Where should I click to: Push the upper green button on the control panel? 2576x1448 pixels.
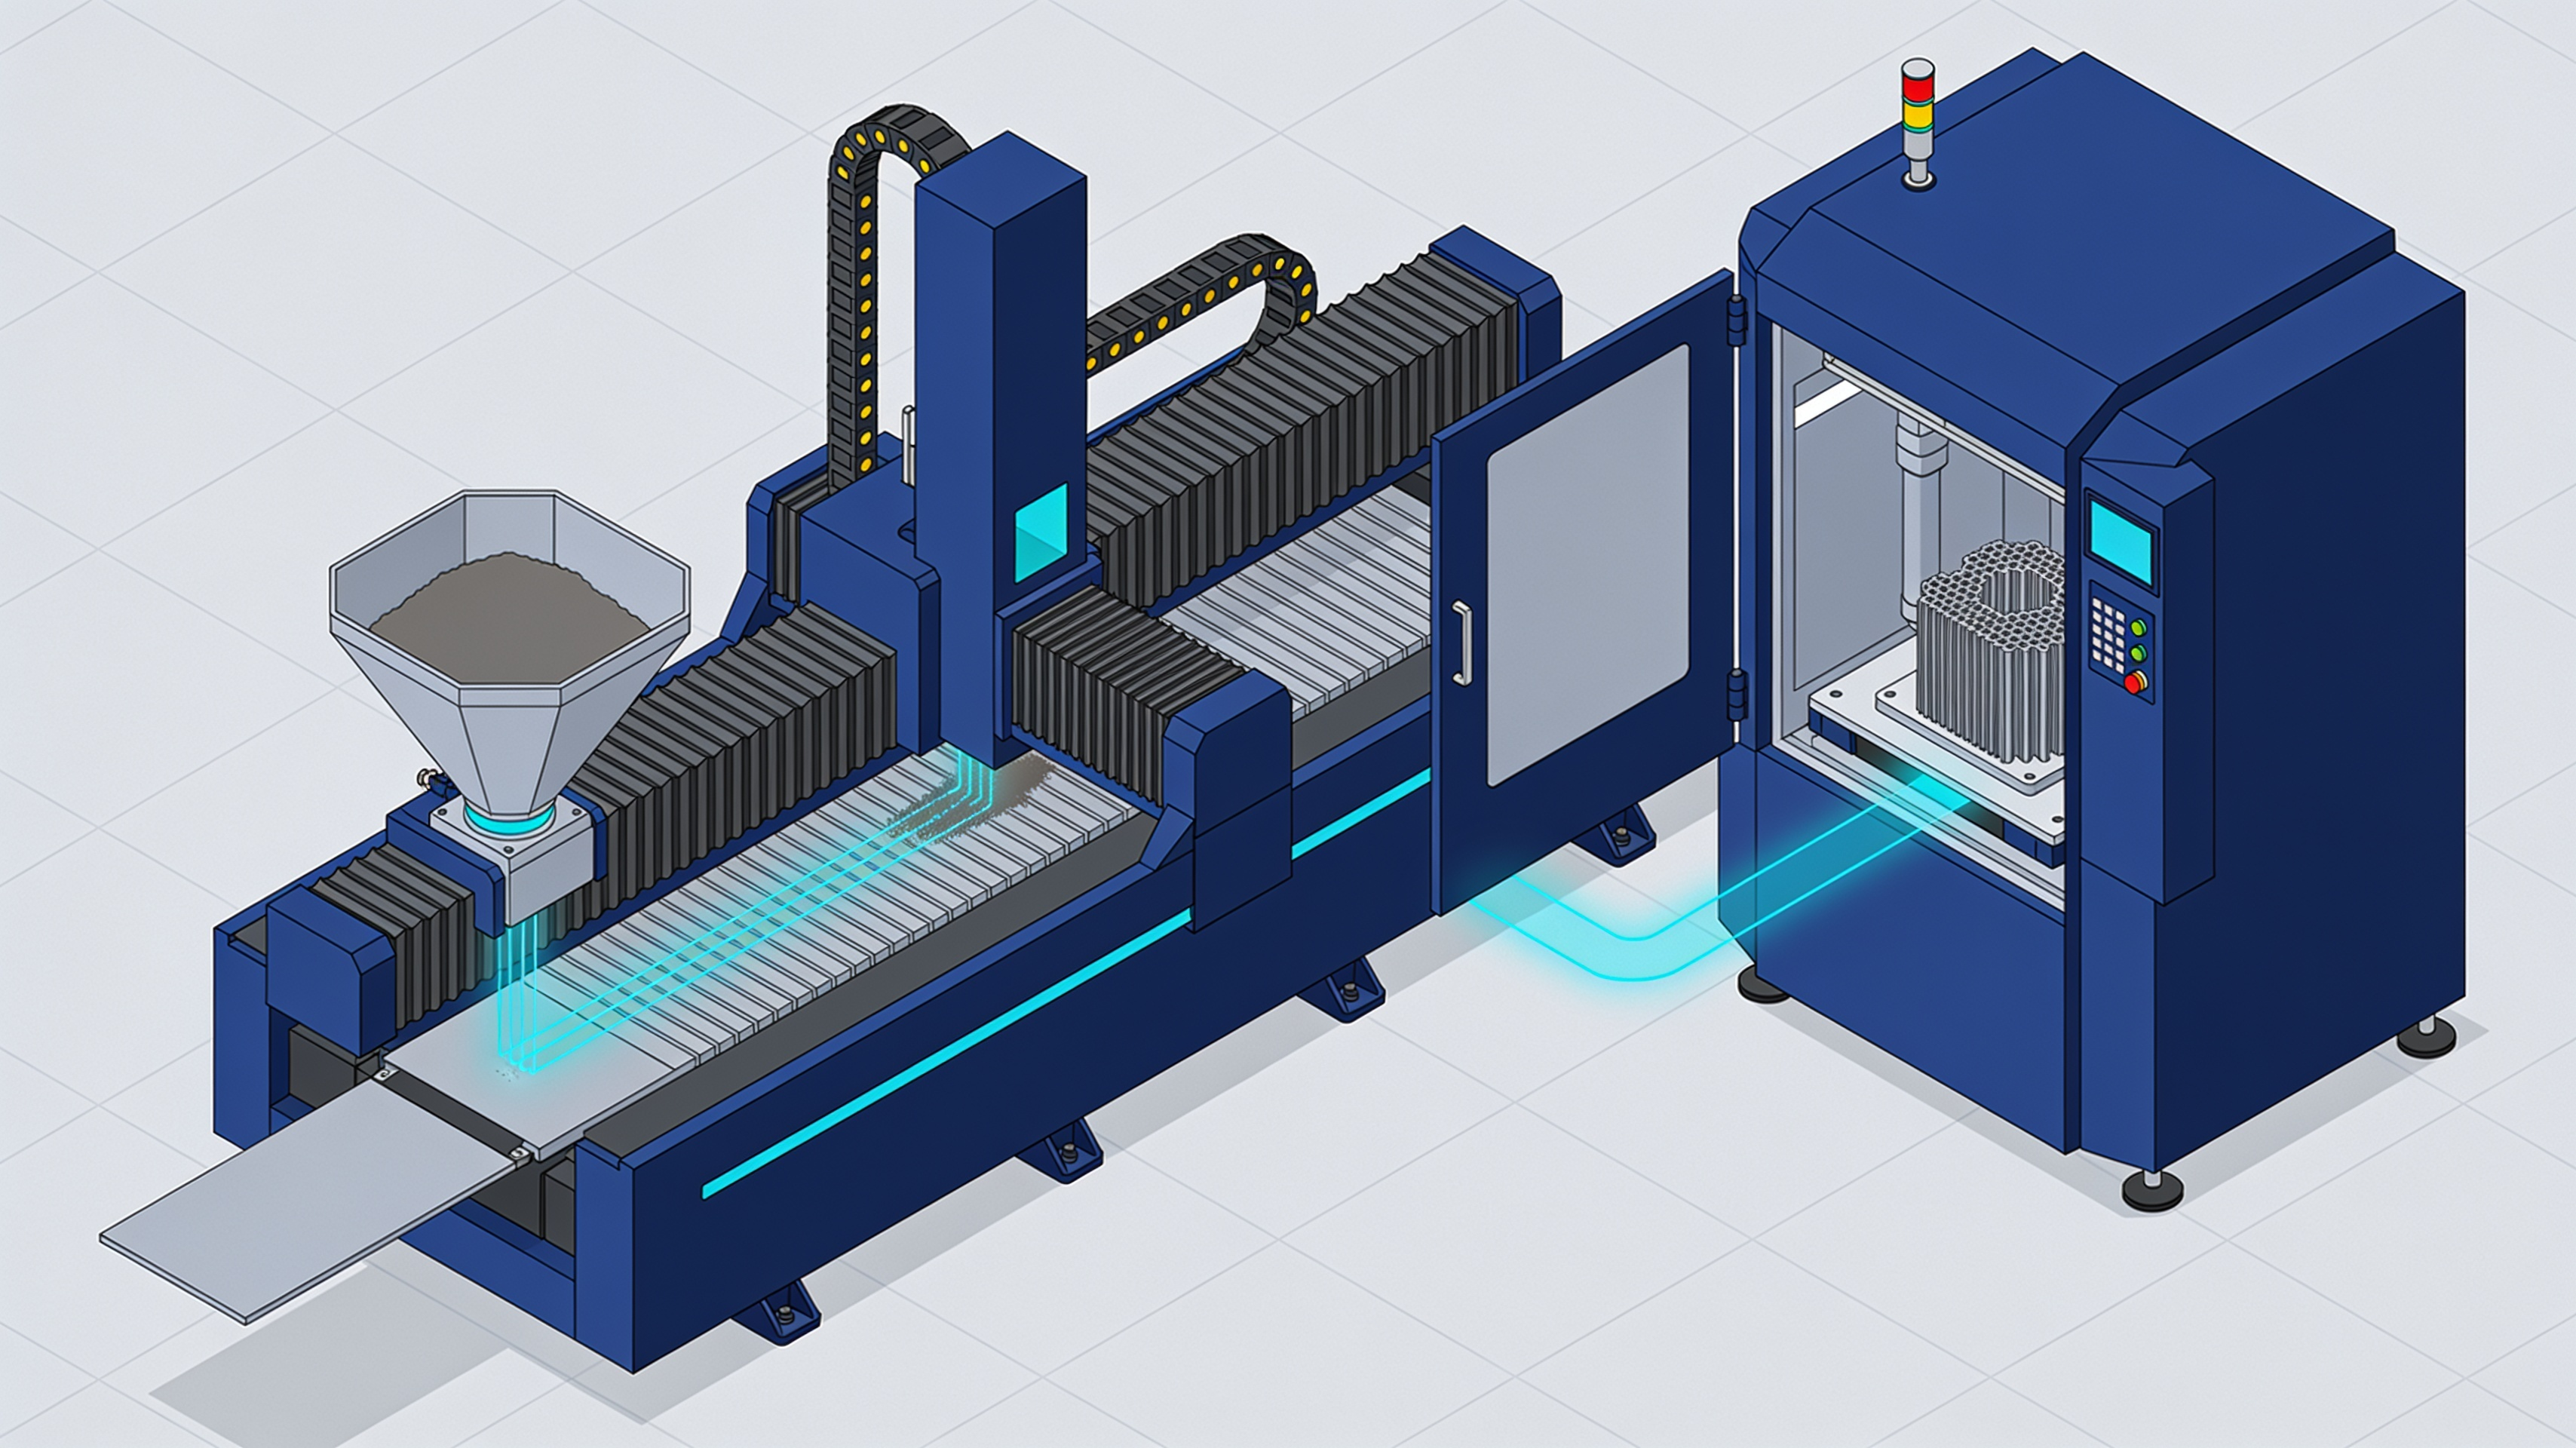coord(2138,627)
